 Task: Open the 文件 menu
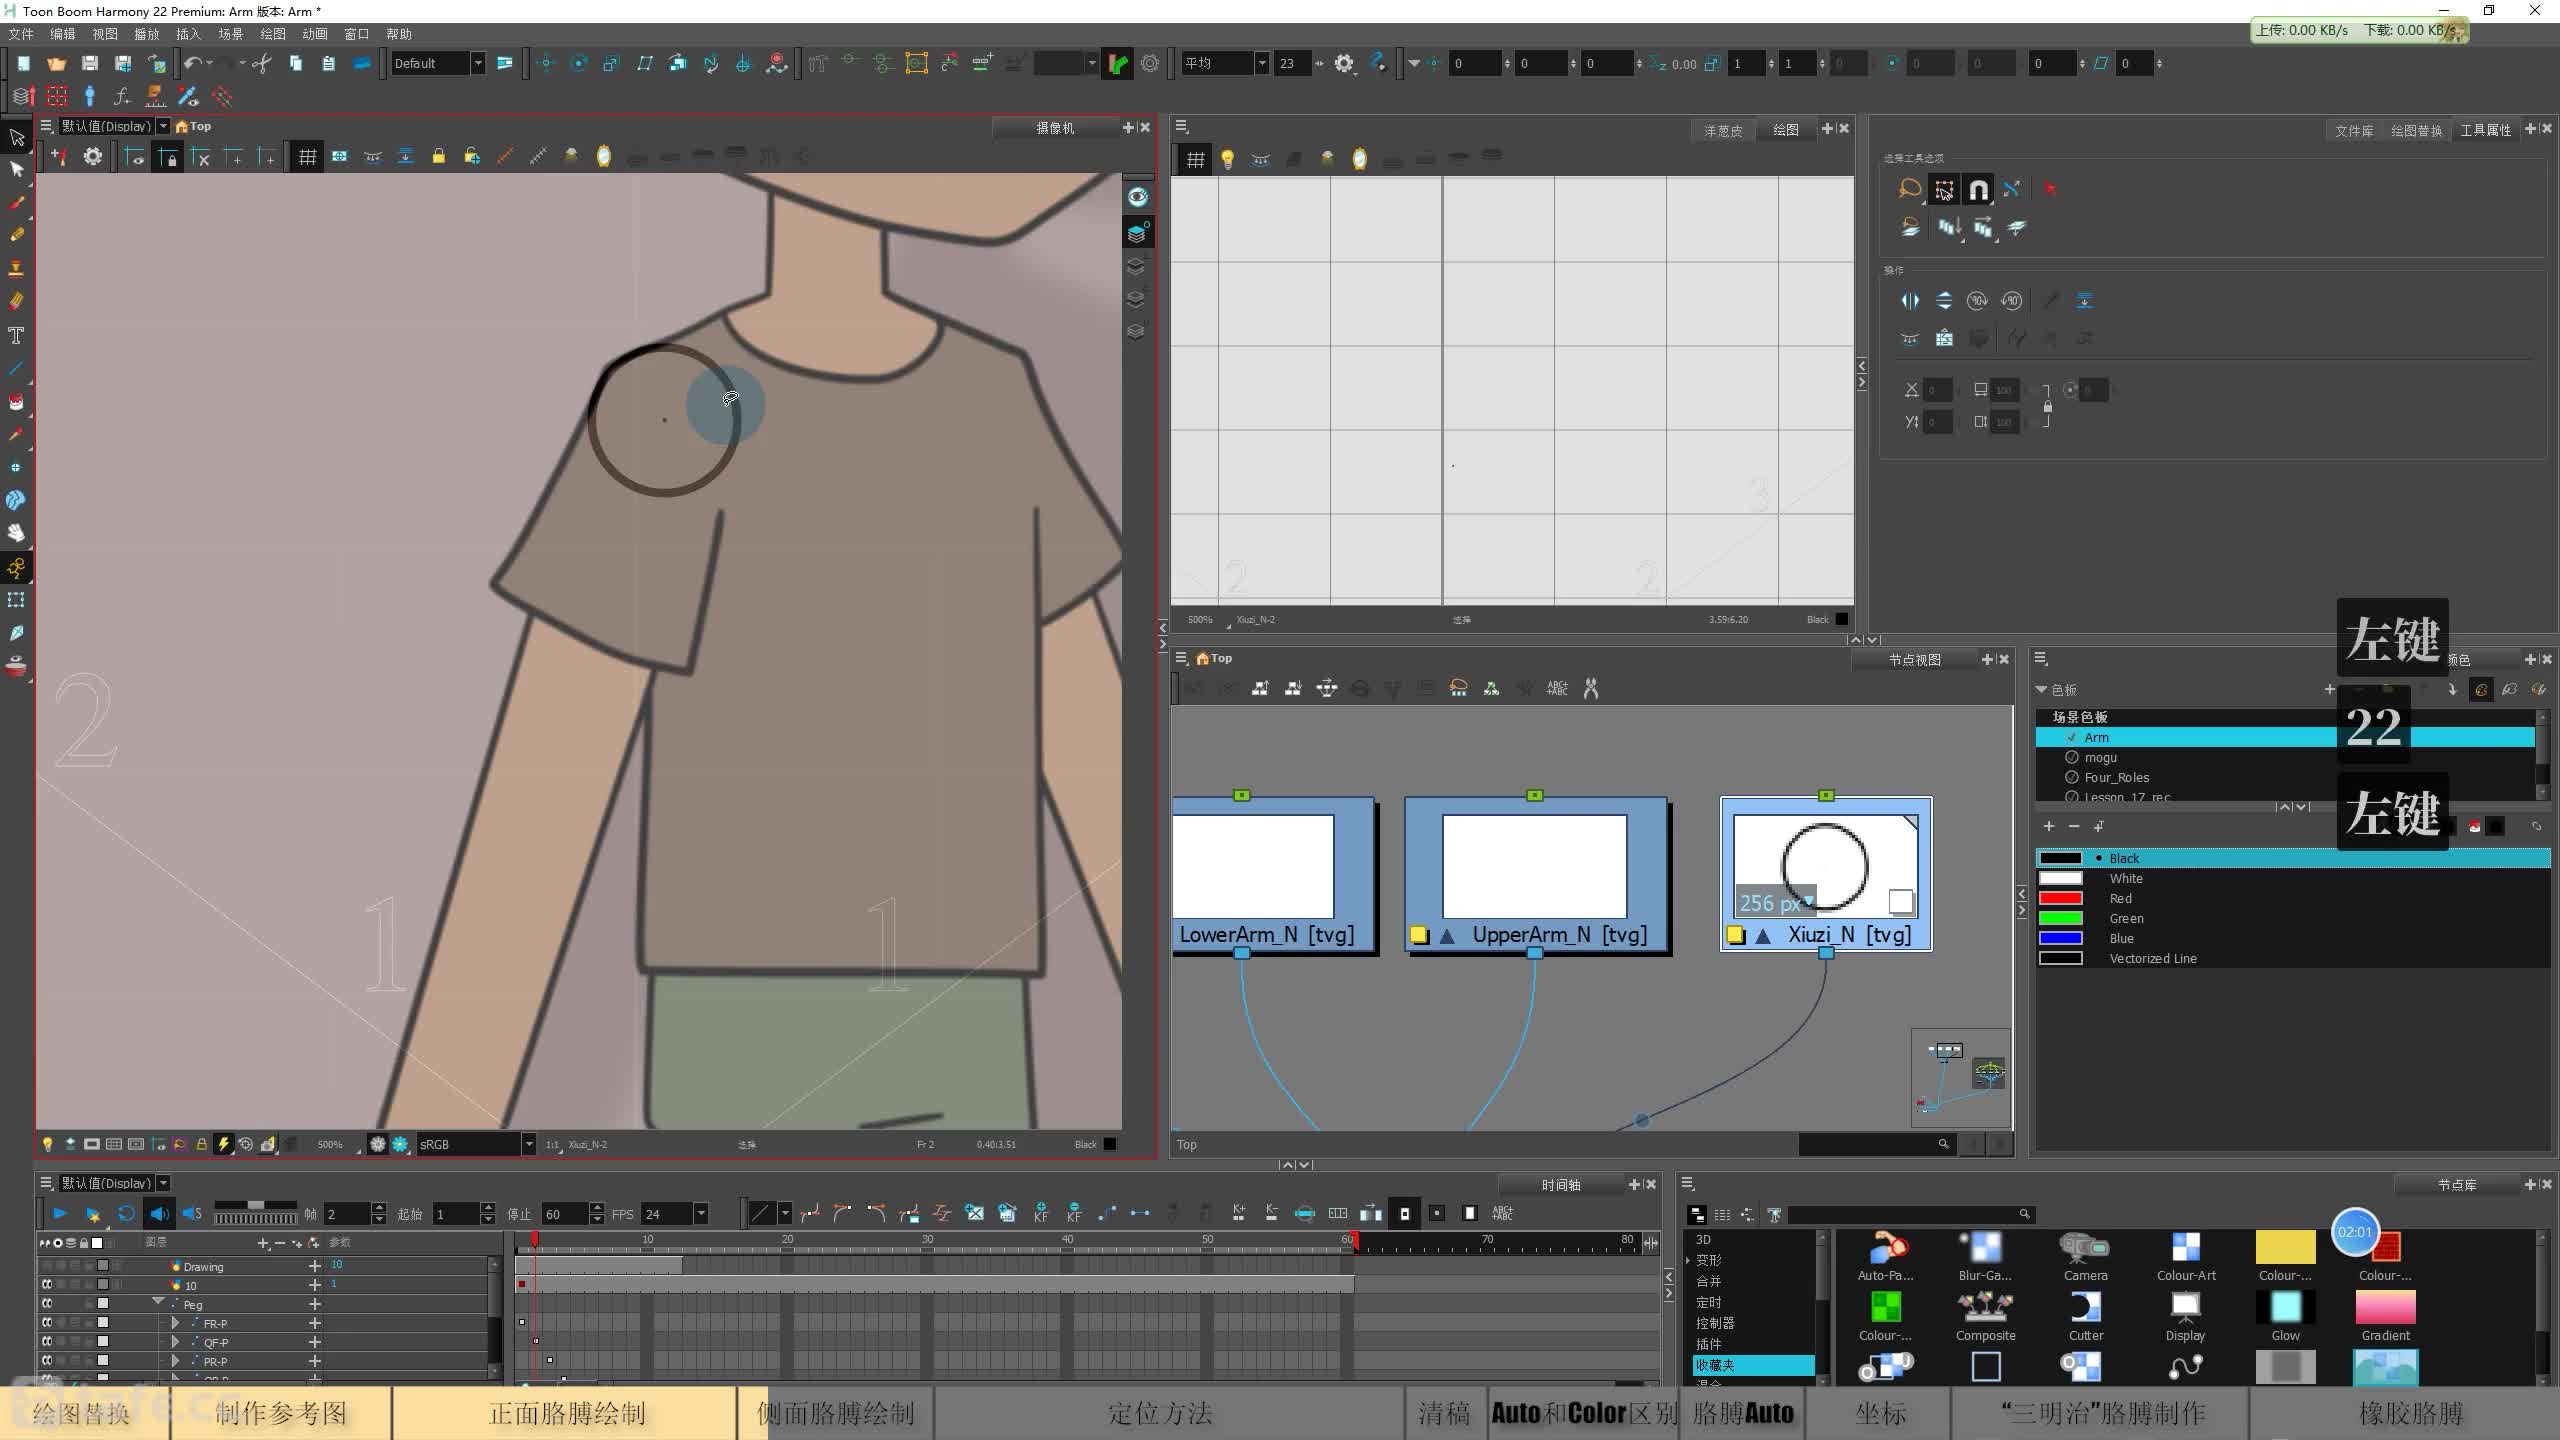[21, 34]
